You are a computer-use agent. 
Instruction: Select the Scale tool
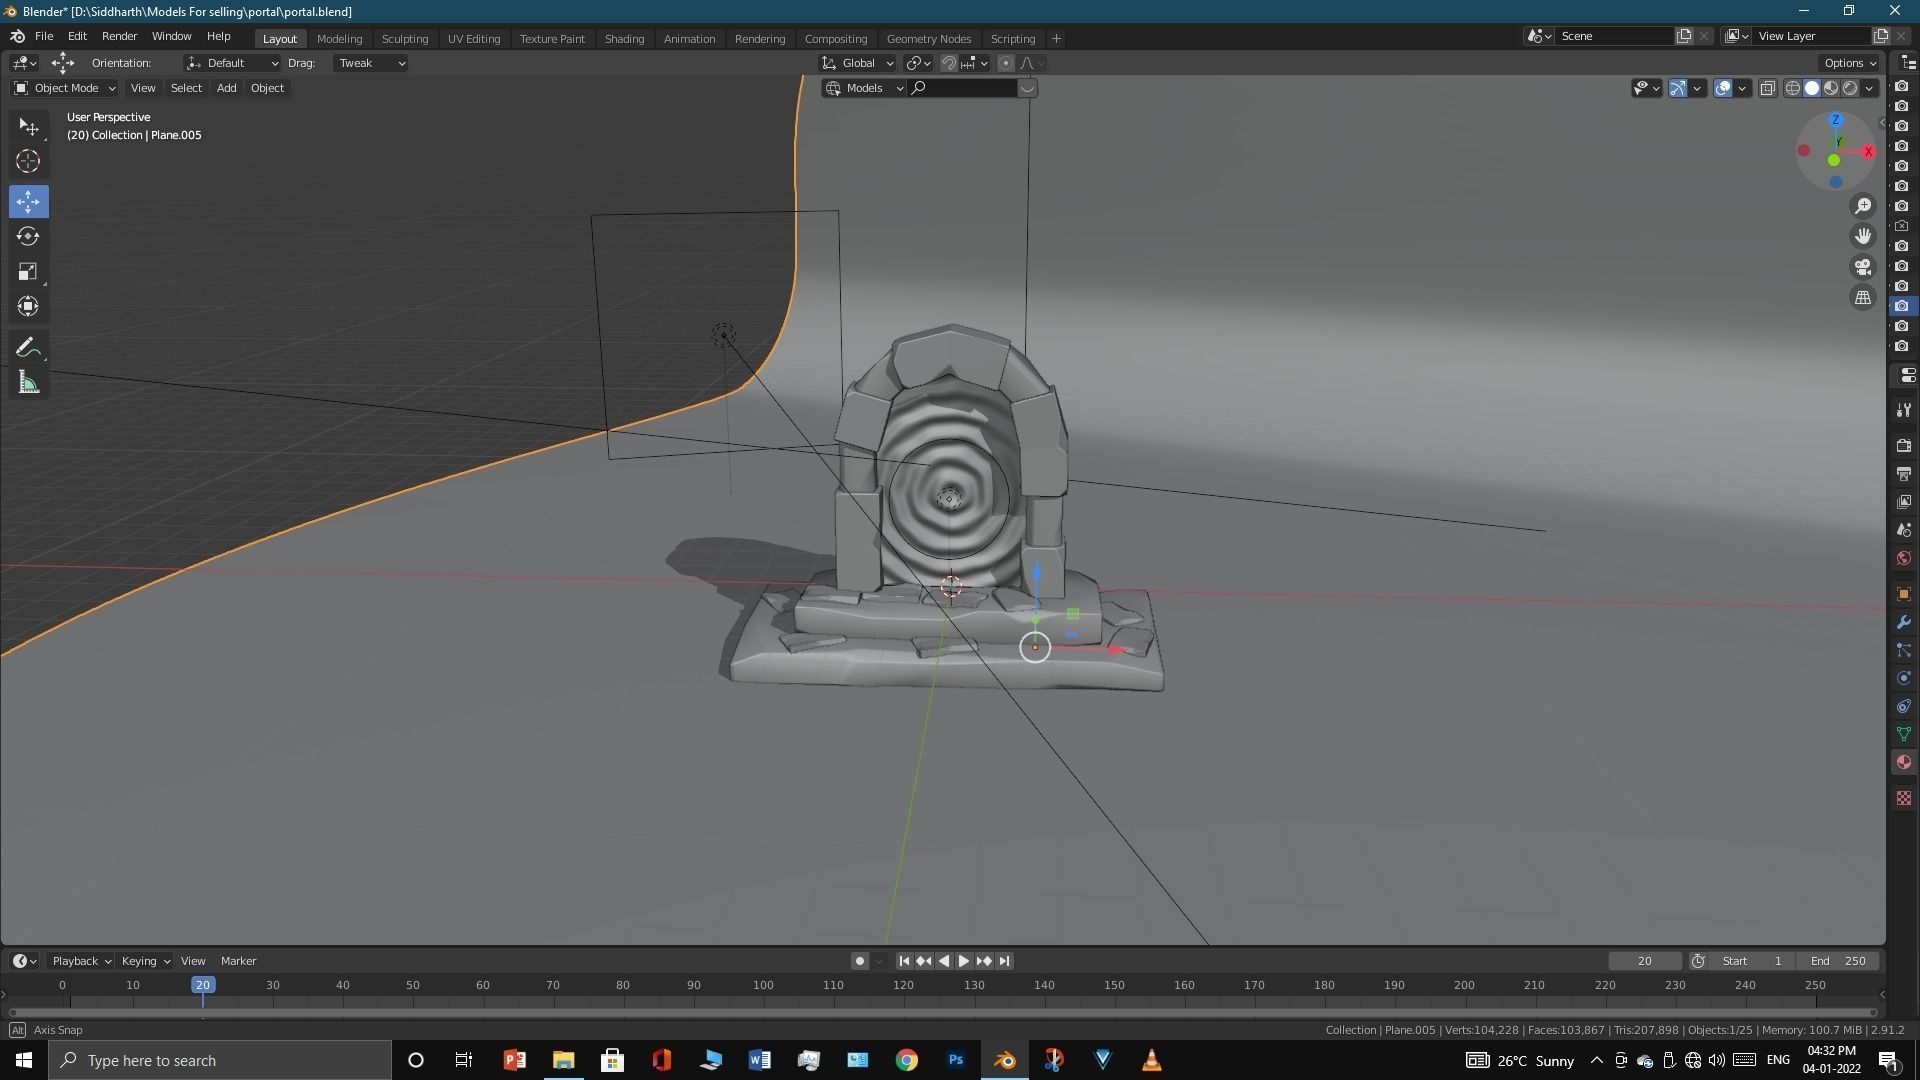[x=28, y=272]
